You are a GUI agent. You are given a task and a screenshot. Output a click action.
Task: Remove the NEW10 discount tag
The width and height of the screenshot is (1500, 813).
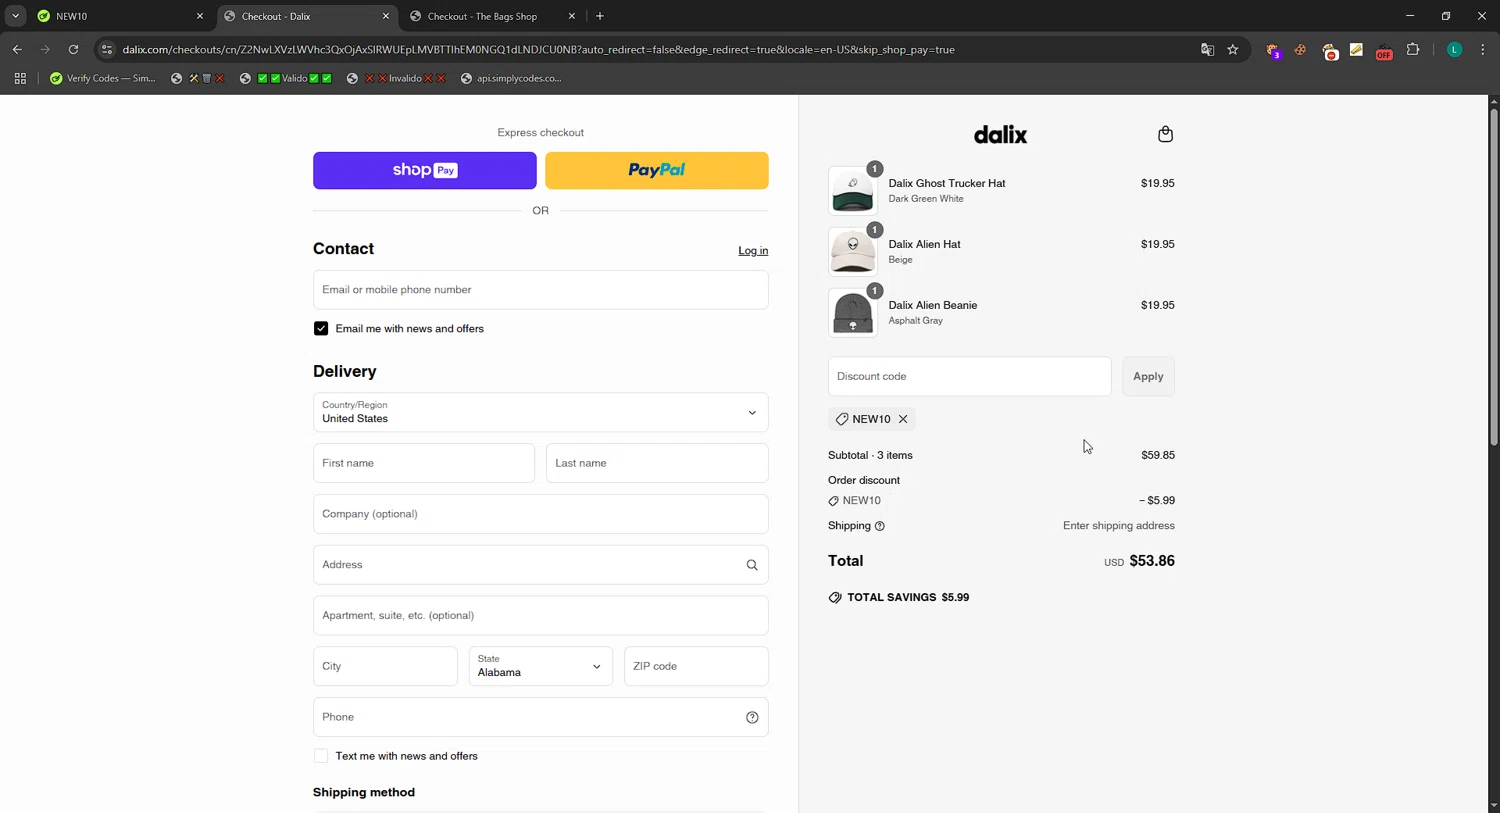click(903, 419)
